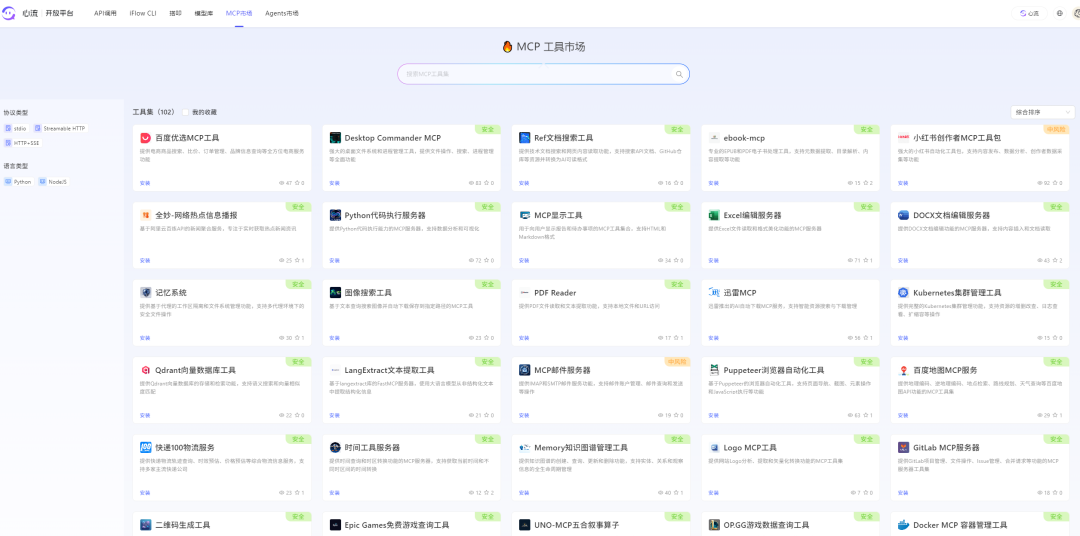Toggle the Streamable HTTP protocol filter
Screen dimensions: 1080x536
(x=60, y=128)
